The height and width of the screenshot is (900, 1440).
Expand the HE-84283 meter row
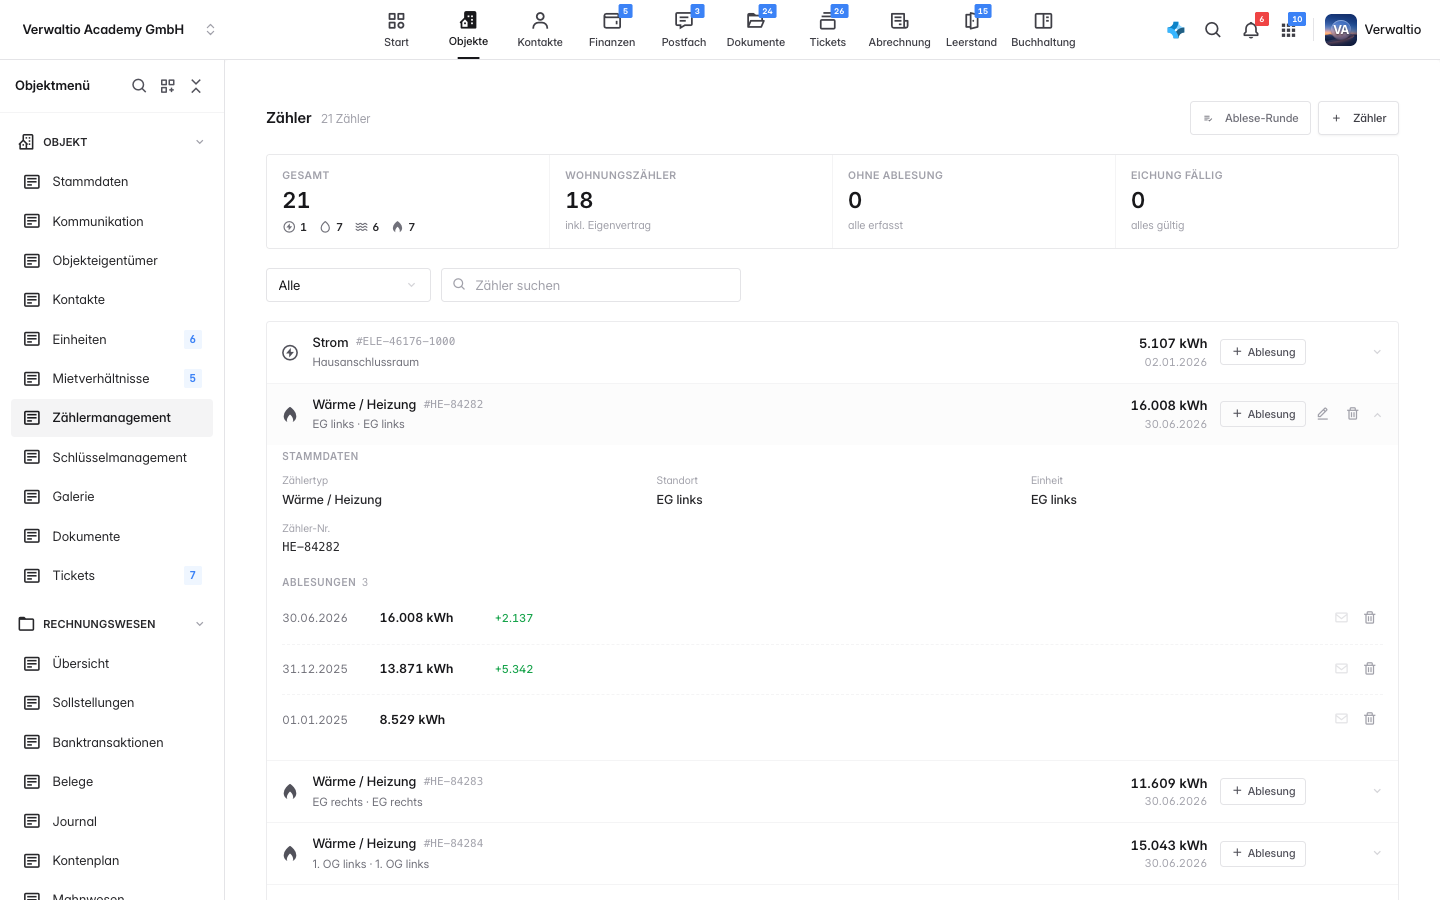(1377, 791)
